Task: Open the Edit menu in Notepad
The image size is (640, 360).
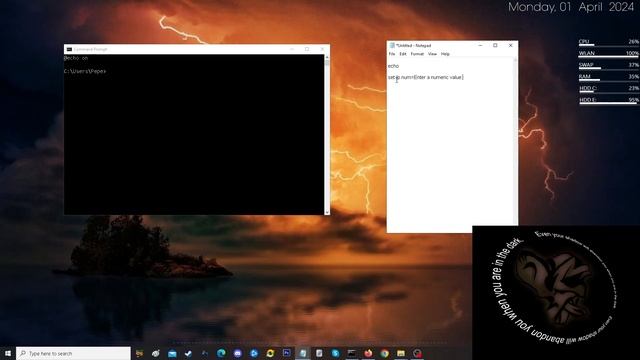Action: [x=403, y=54]
